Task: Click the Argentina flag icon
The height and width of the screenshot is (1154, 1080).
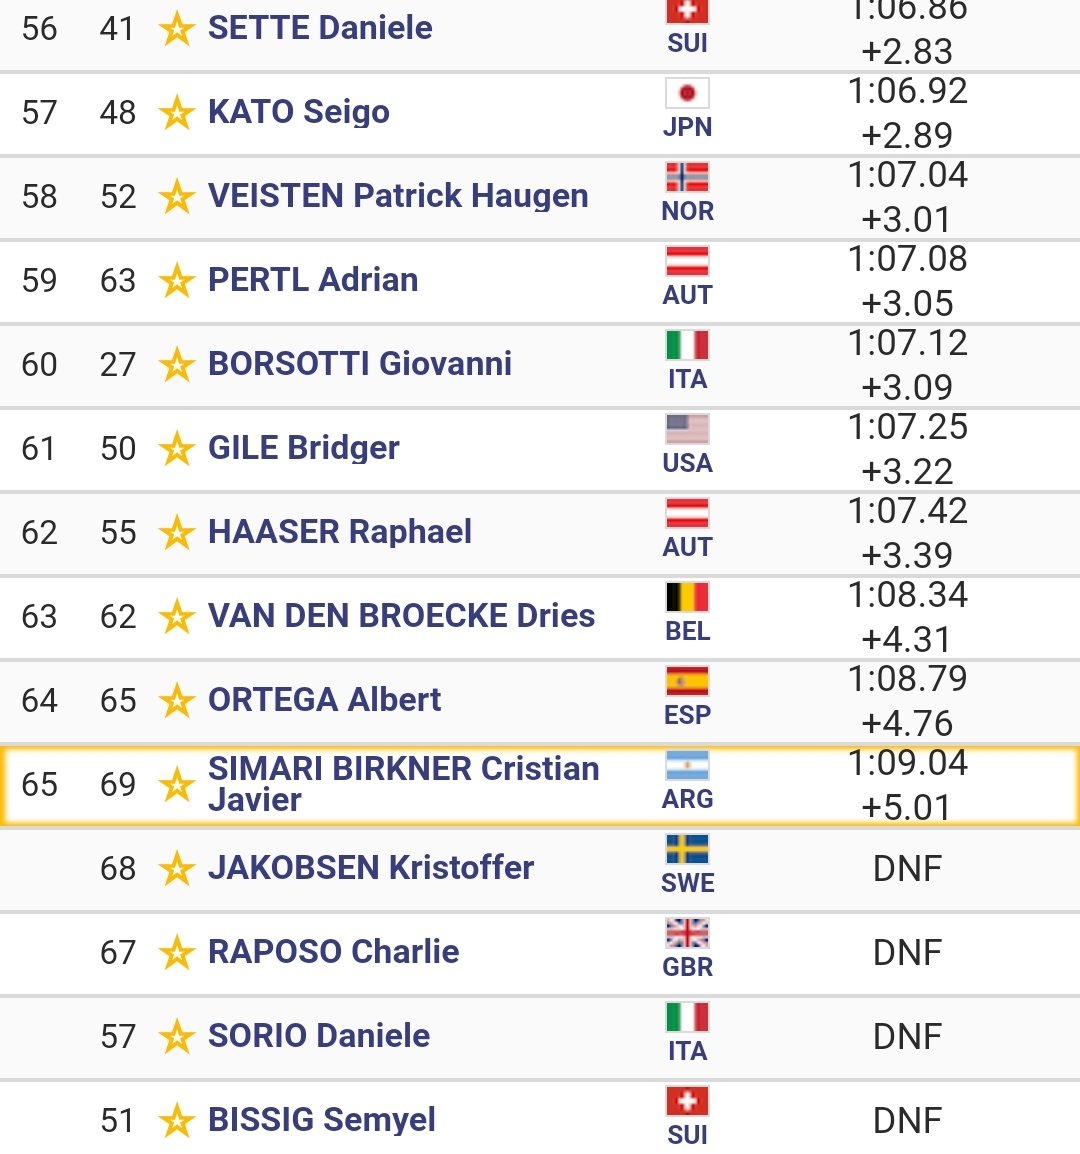Action: (687, 765)
